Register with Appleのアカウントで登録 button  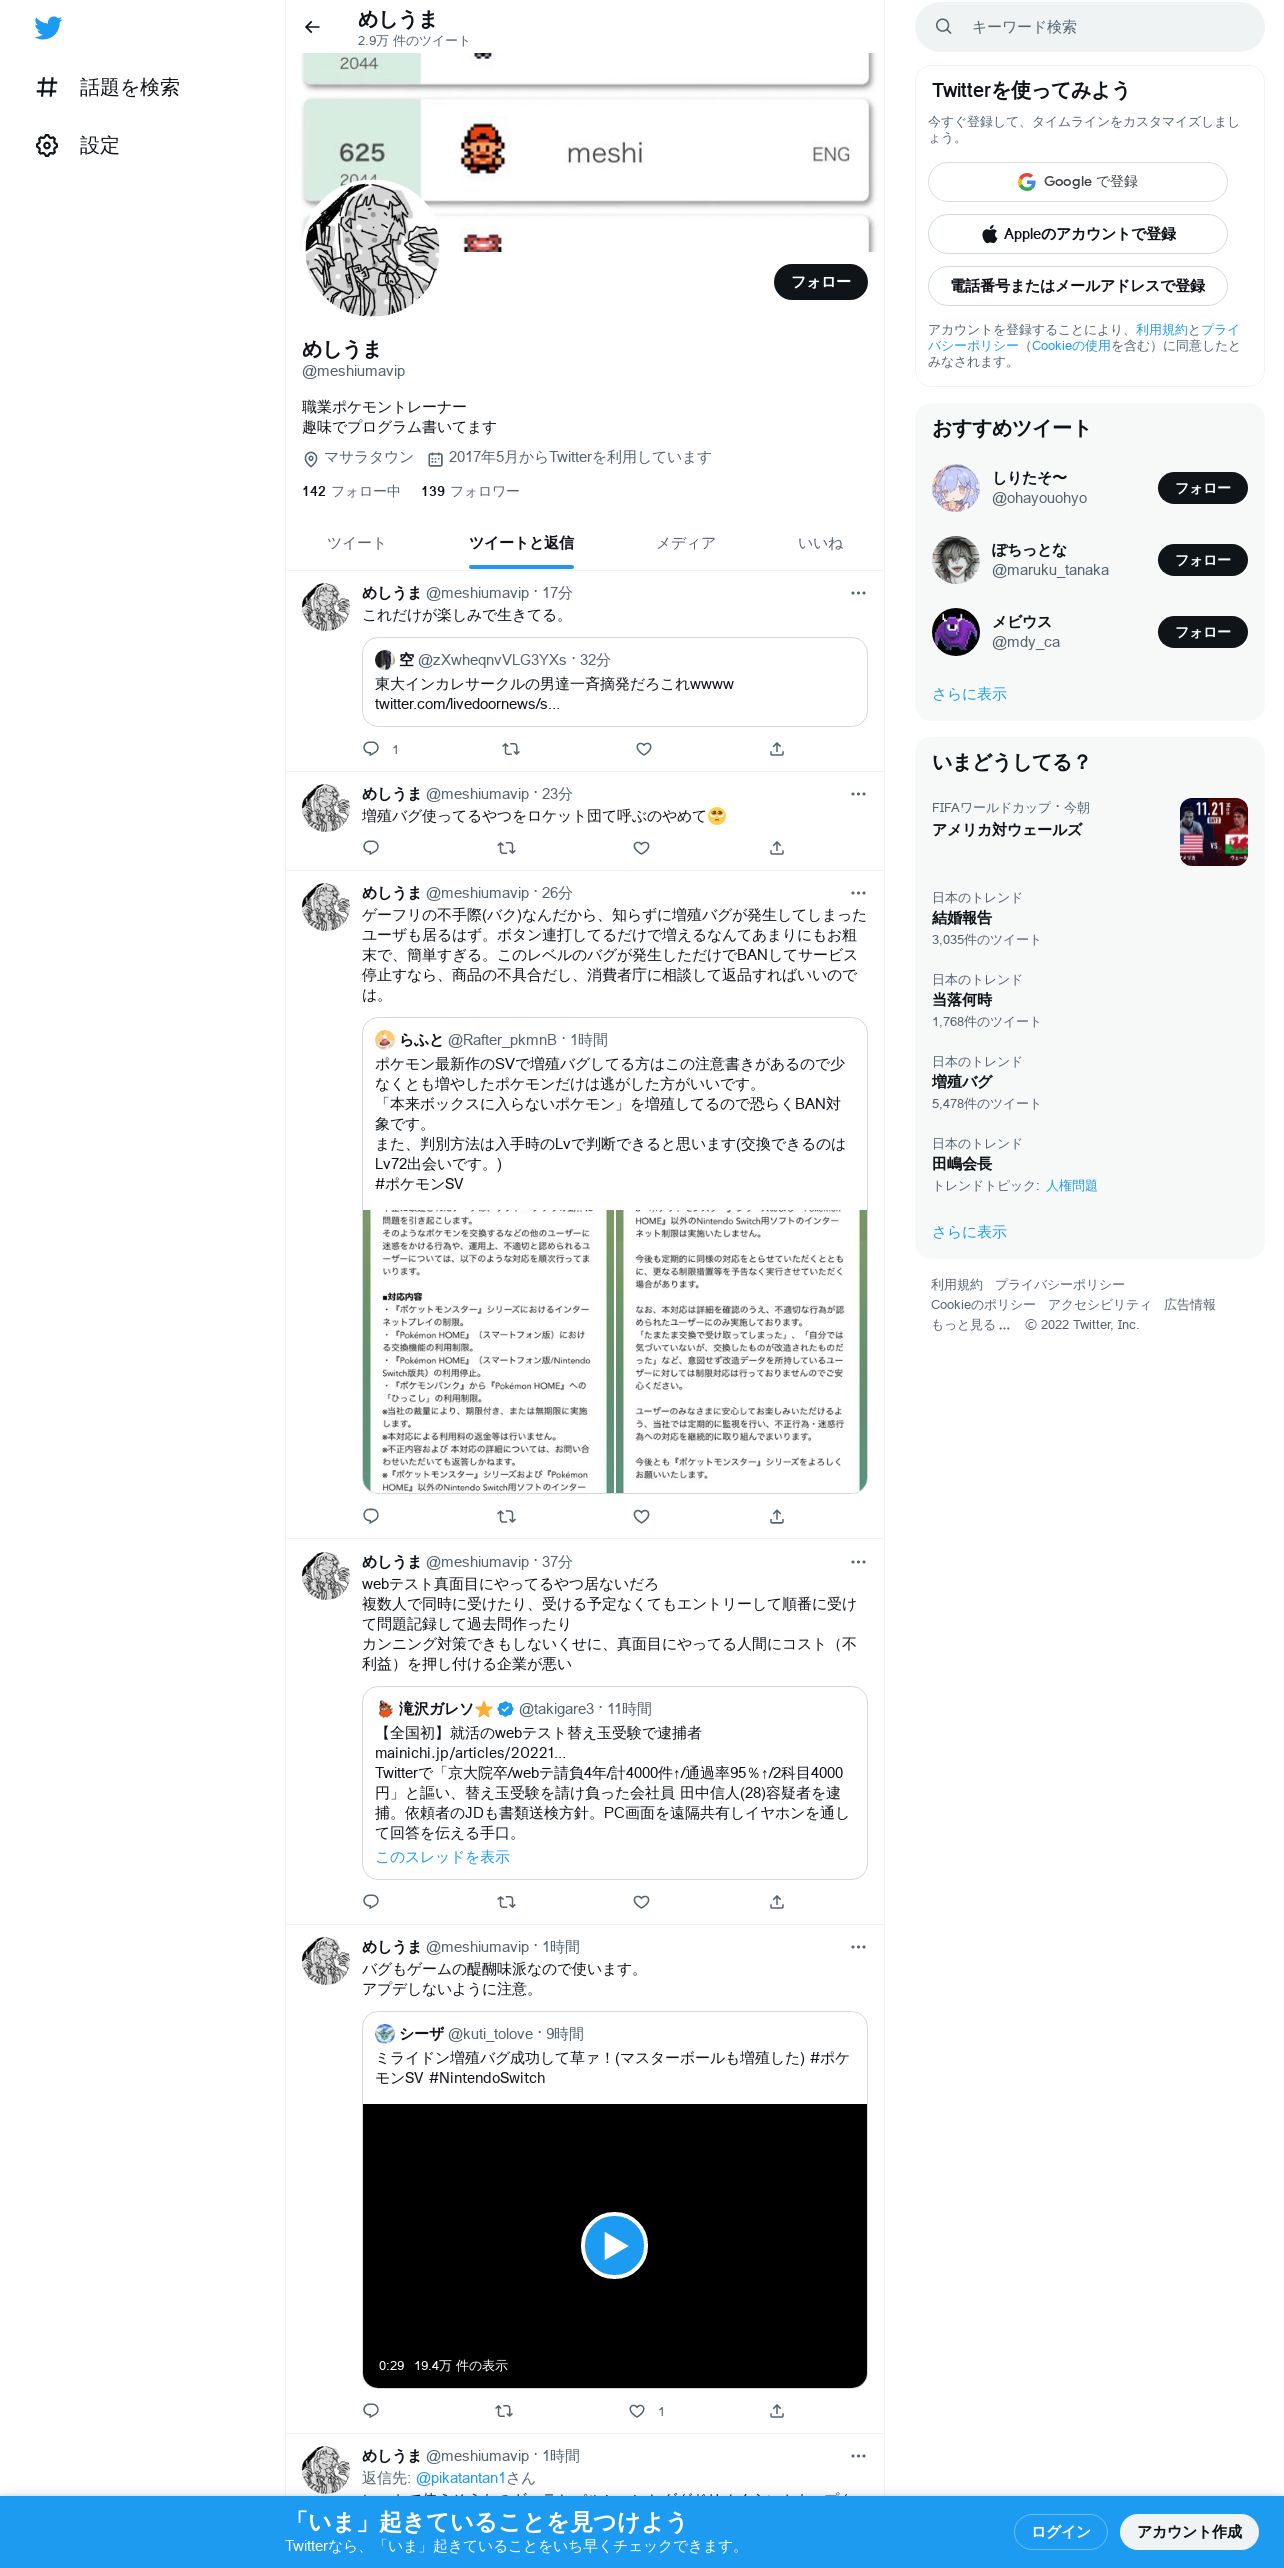[1077, 234]
